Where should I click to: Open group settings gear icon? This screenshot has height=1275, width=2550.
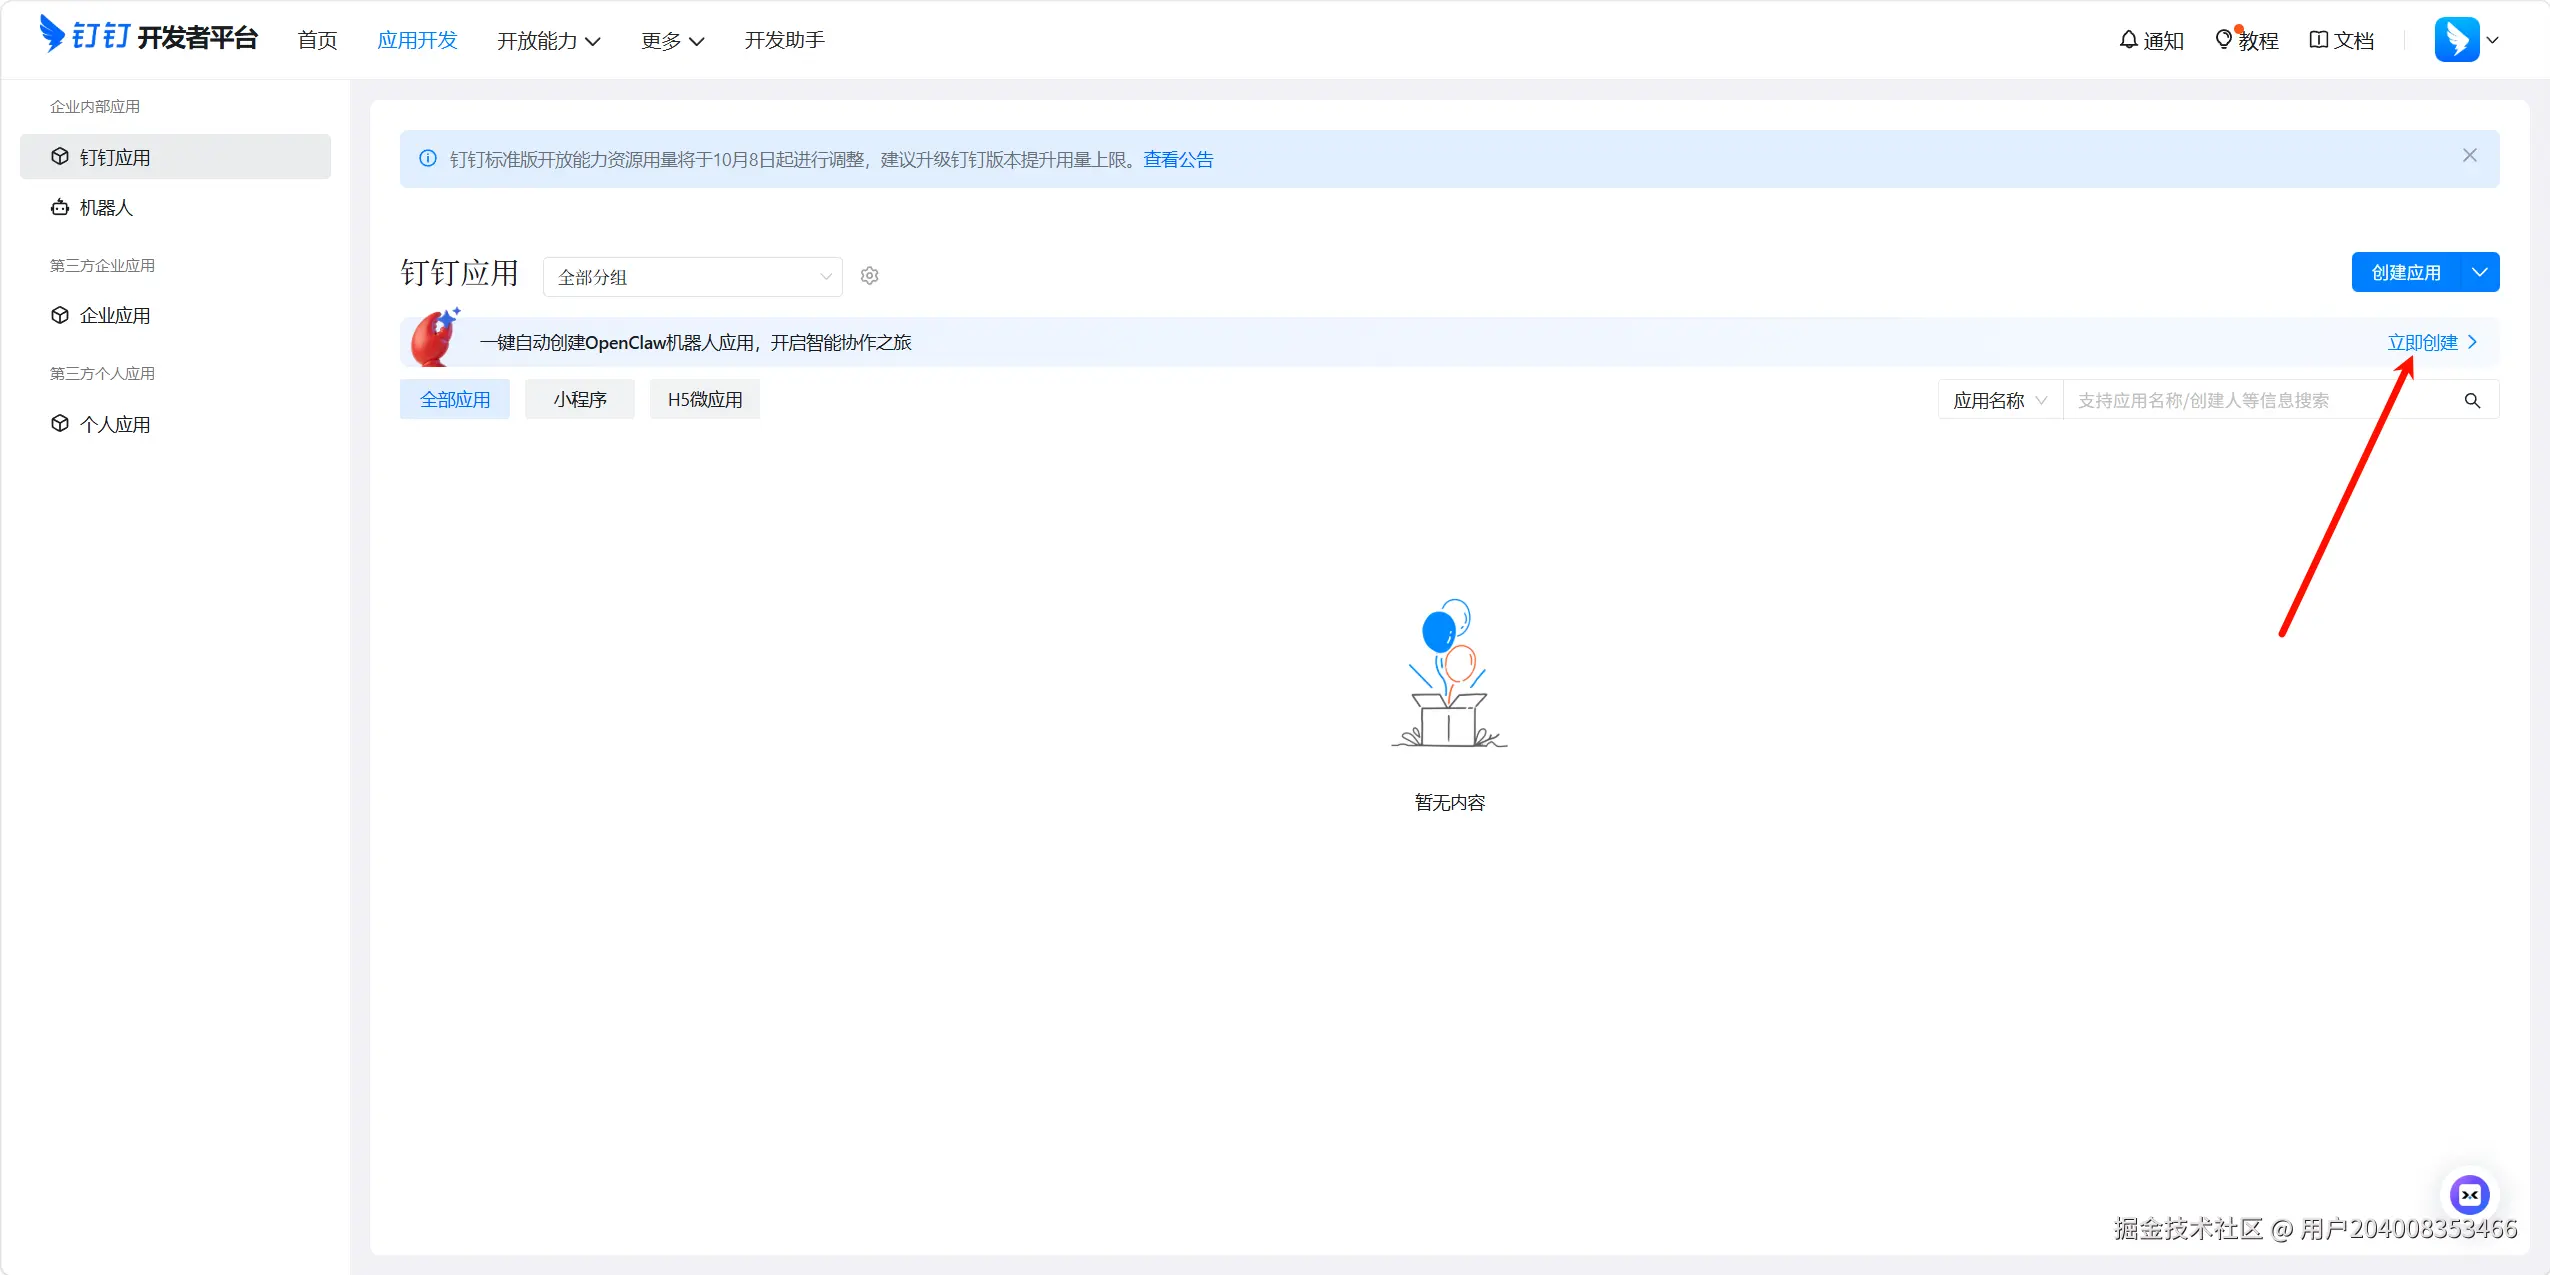(x=870, y=276)
